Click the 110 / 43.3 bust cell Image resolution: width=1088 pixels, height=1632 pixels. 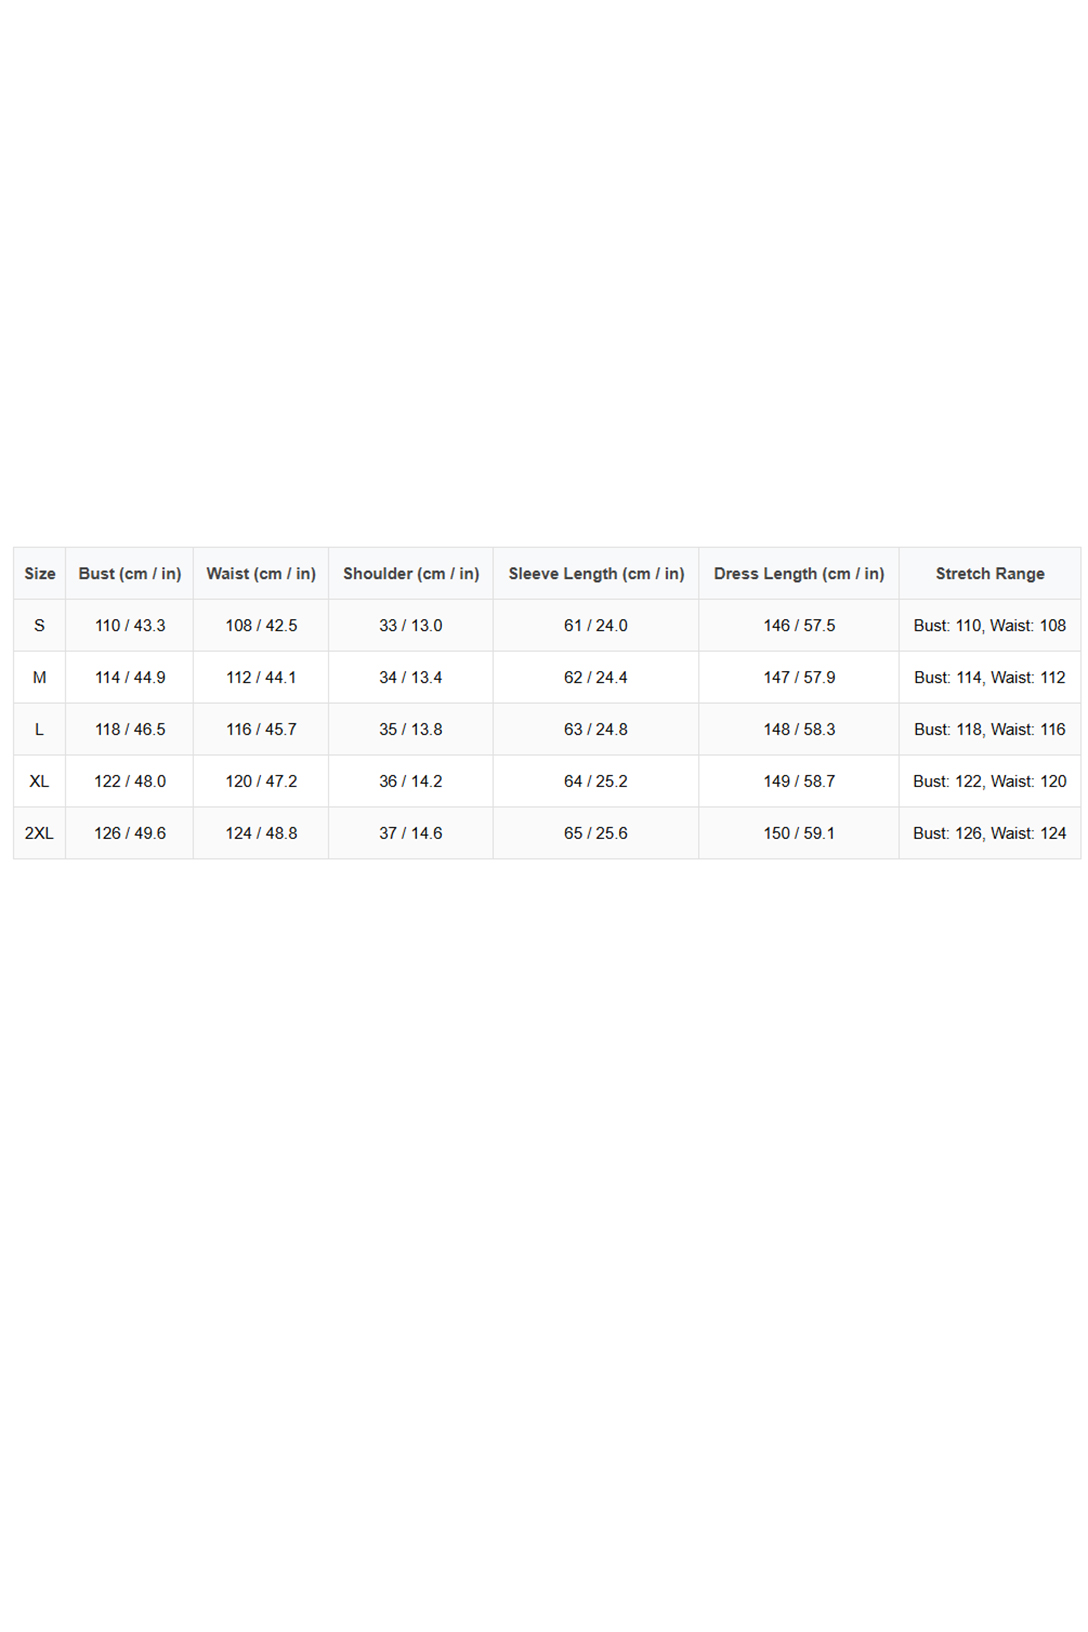pos(130,626)
